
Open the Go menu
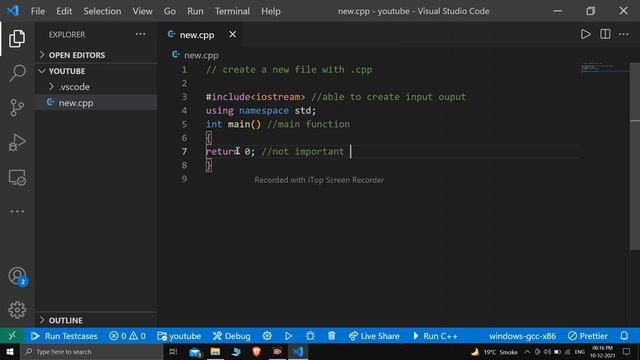[x=170, y=11]
